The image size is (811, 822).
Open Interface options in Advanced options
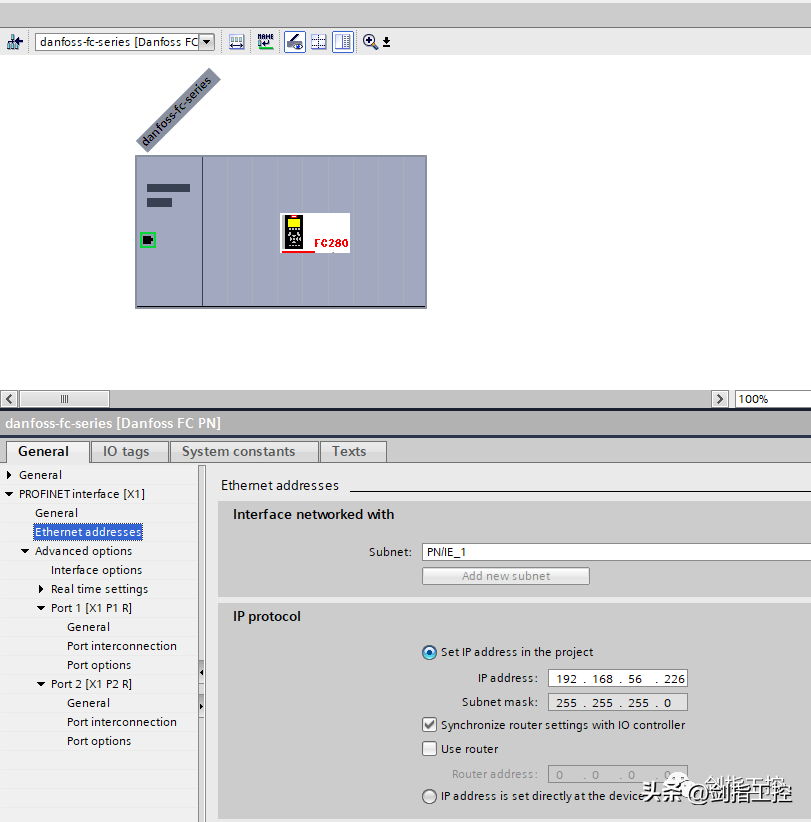point(96,570)
